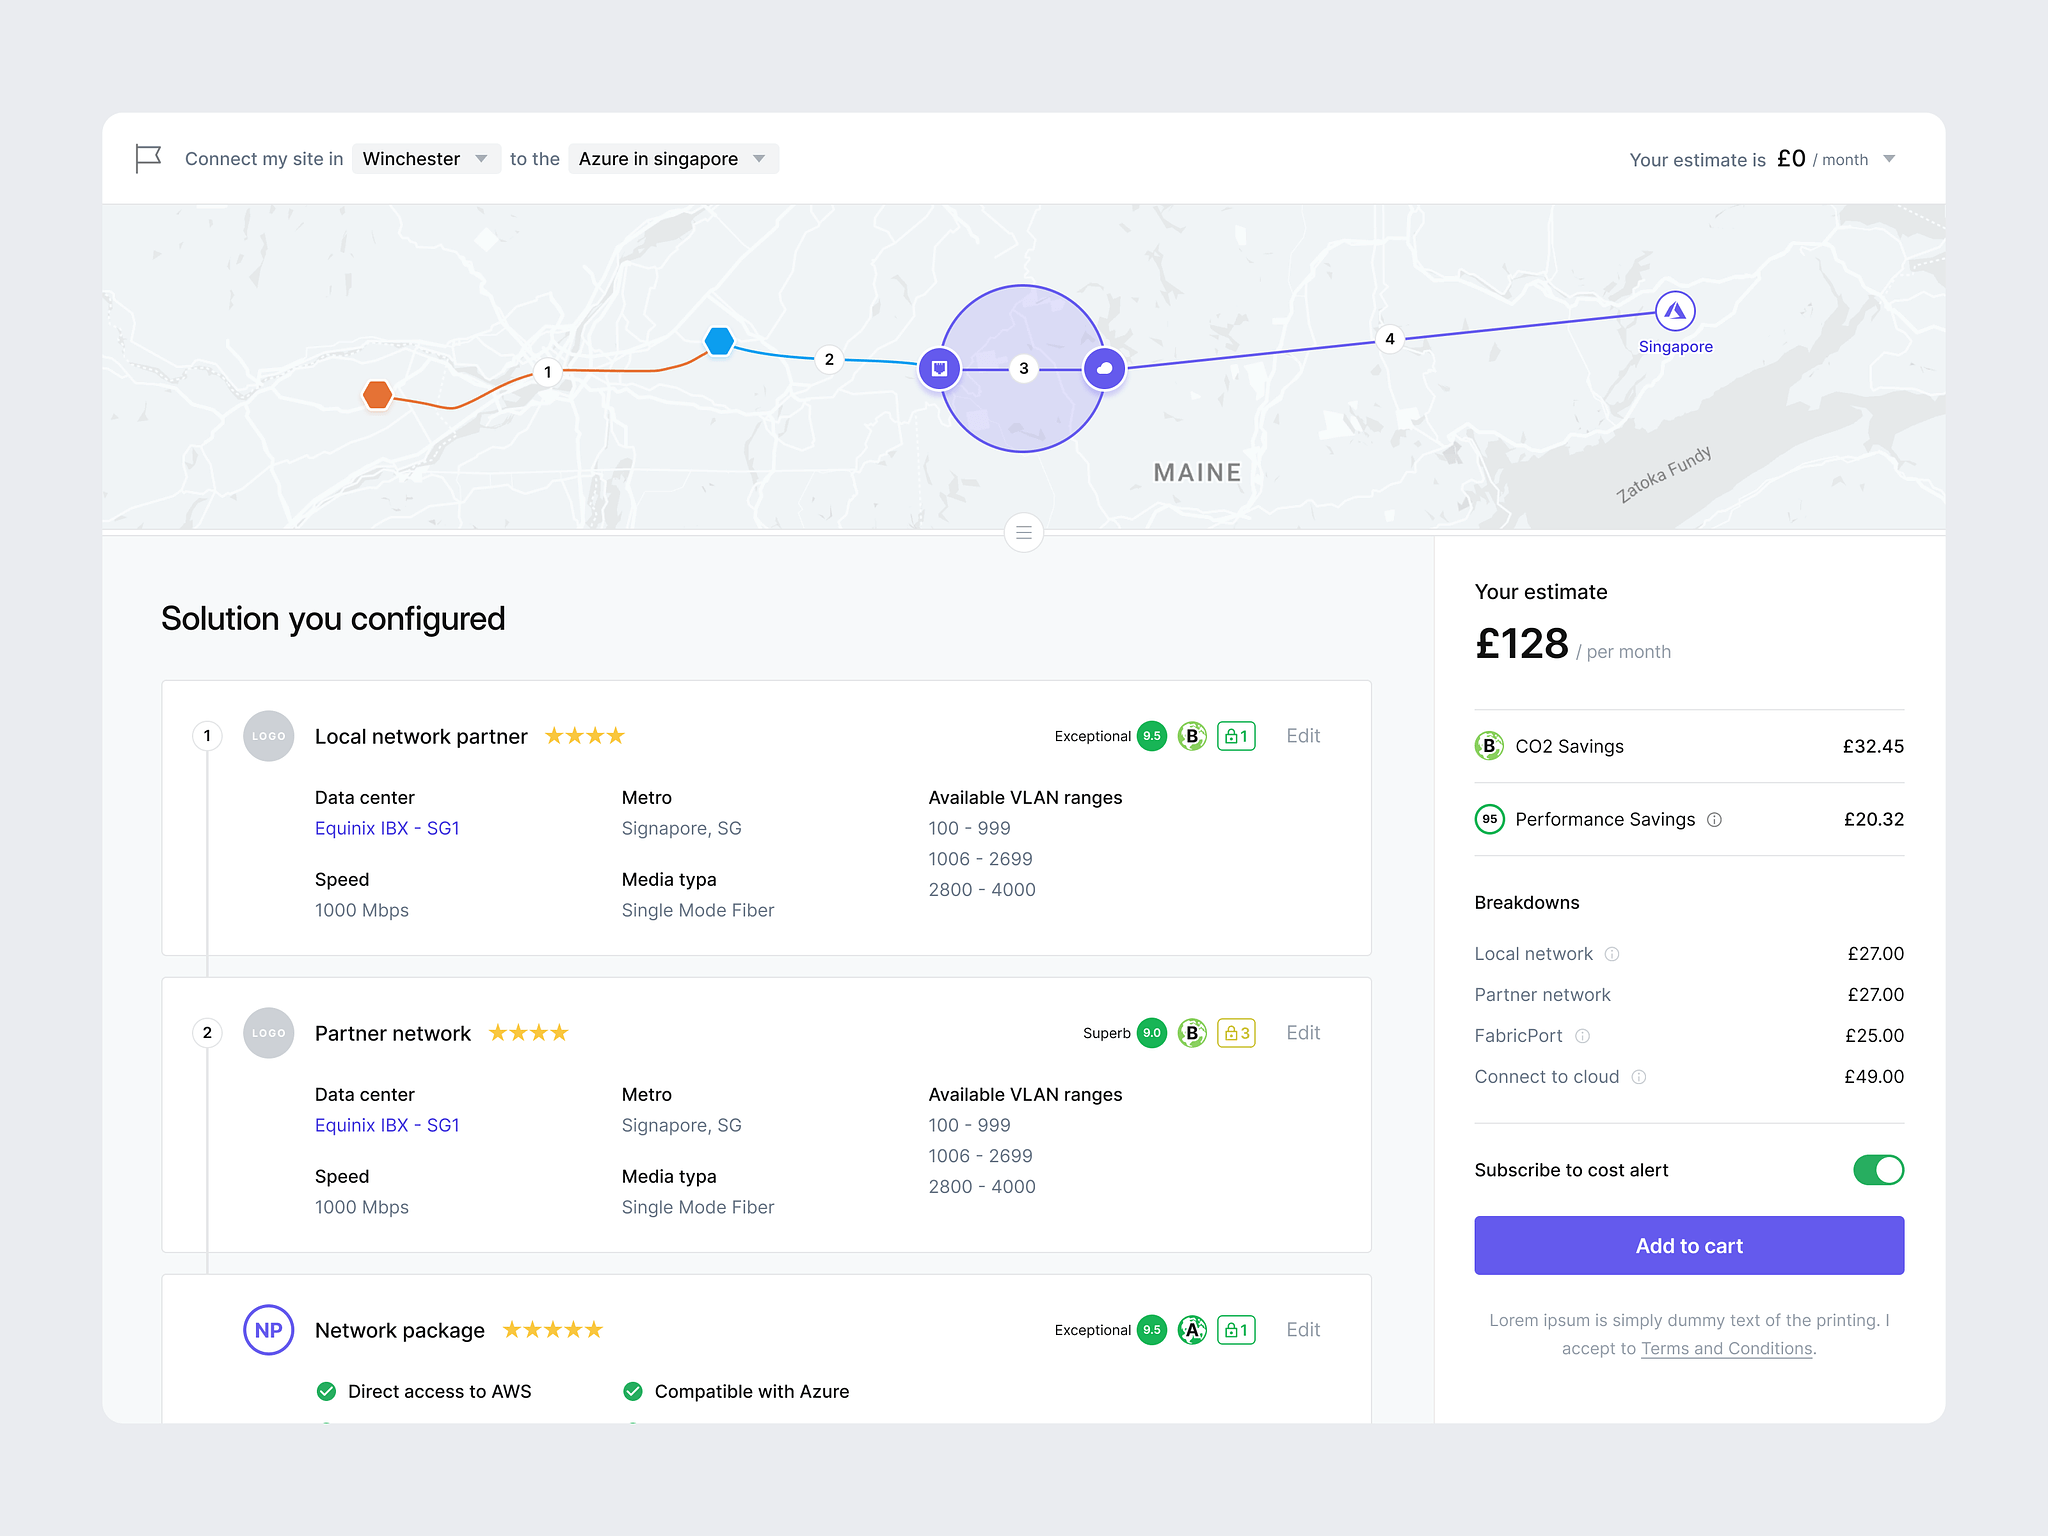Open the Winchester site dropdown
The image size is (2048, 1536).
[x=426, y=159]
